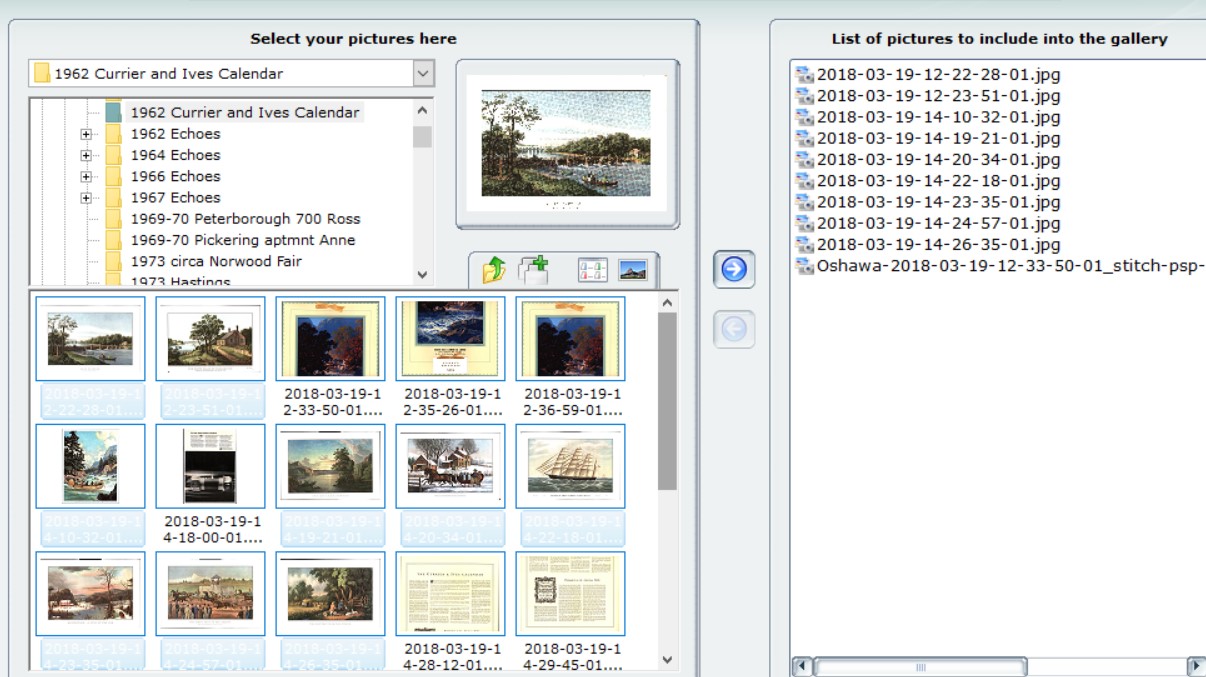The width and height of the screenshot is (1206, 677).
Task: Select clipper ship thumbnail 2018-03-19-14-22-18-01
Action: click(x=570, y=466)
